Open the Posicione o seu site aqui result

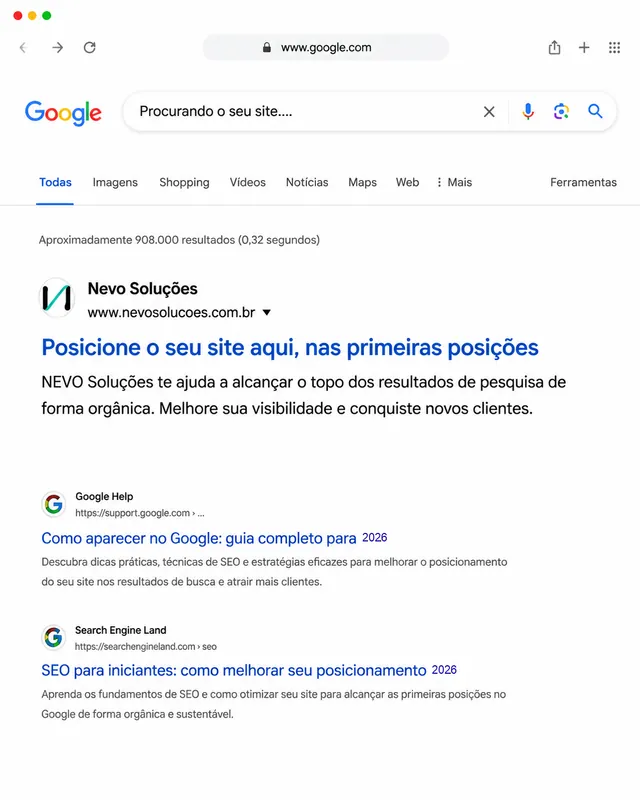pos(290,347)
